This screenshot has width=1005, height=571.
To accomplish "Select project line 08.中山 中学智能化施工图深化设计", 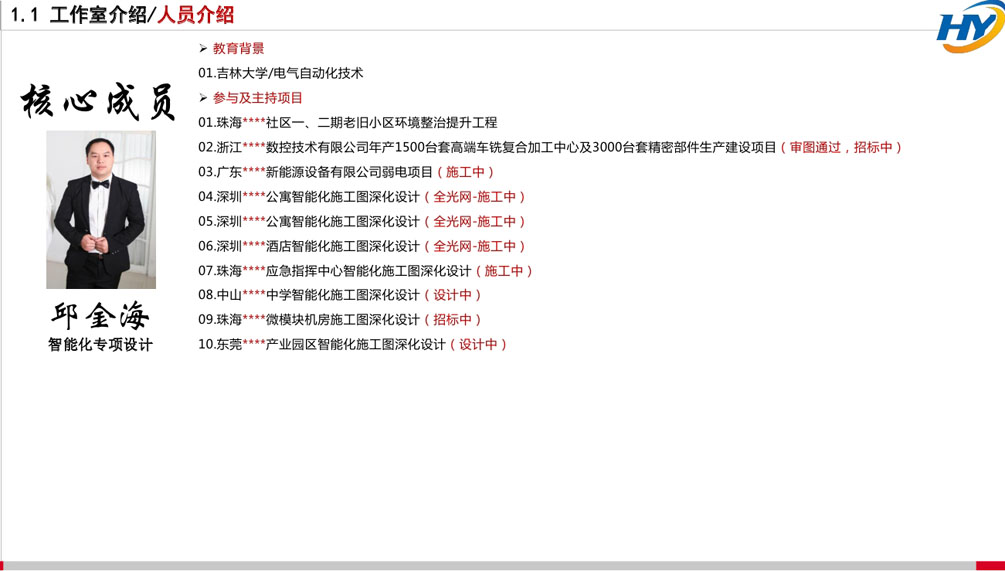I will [339, 295].
